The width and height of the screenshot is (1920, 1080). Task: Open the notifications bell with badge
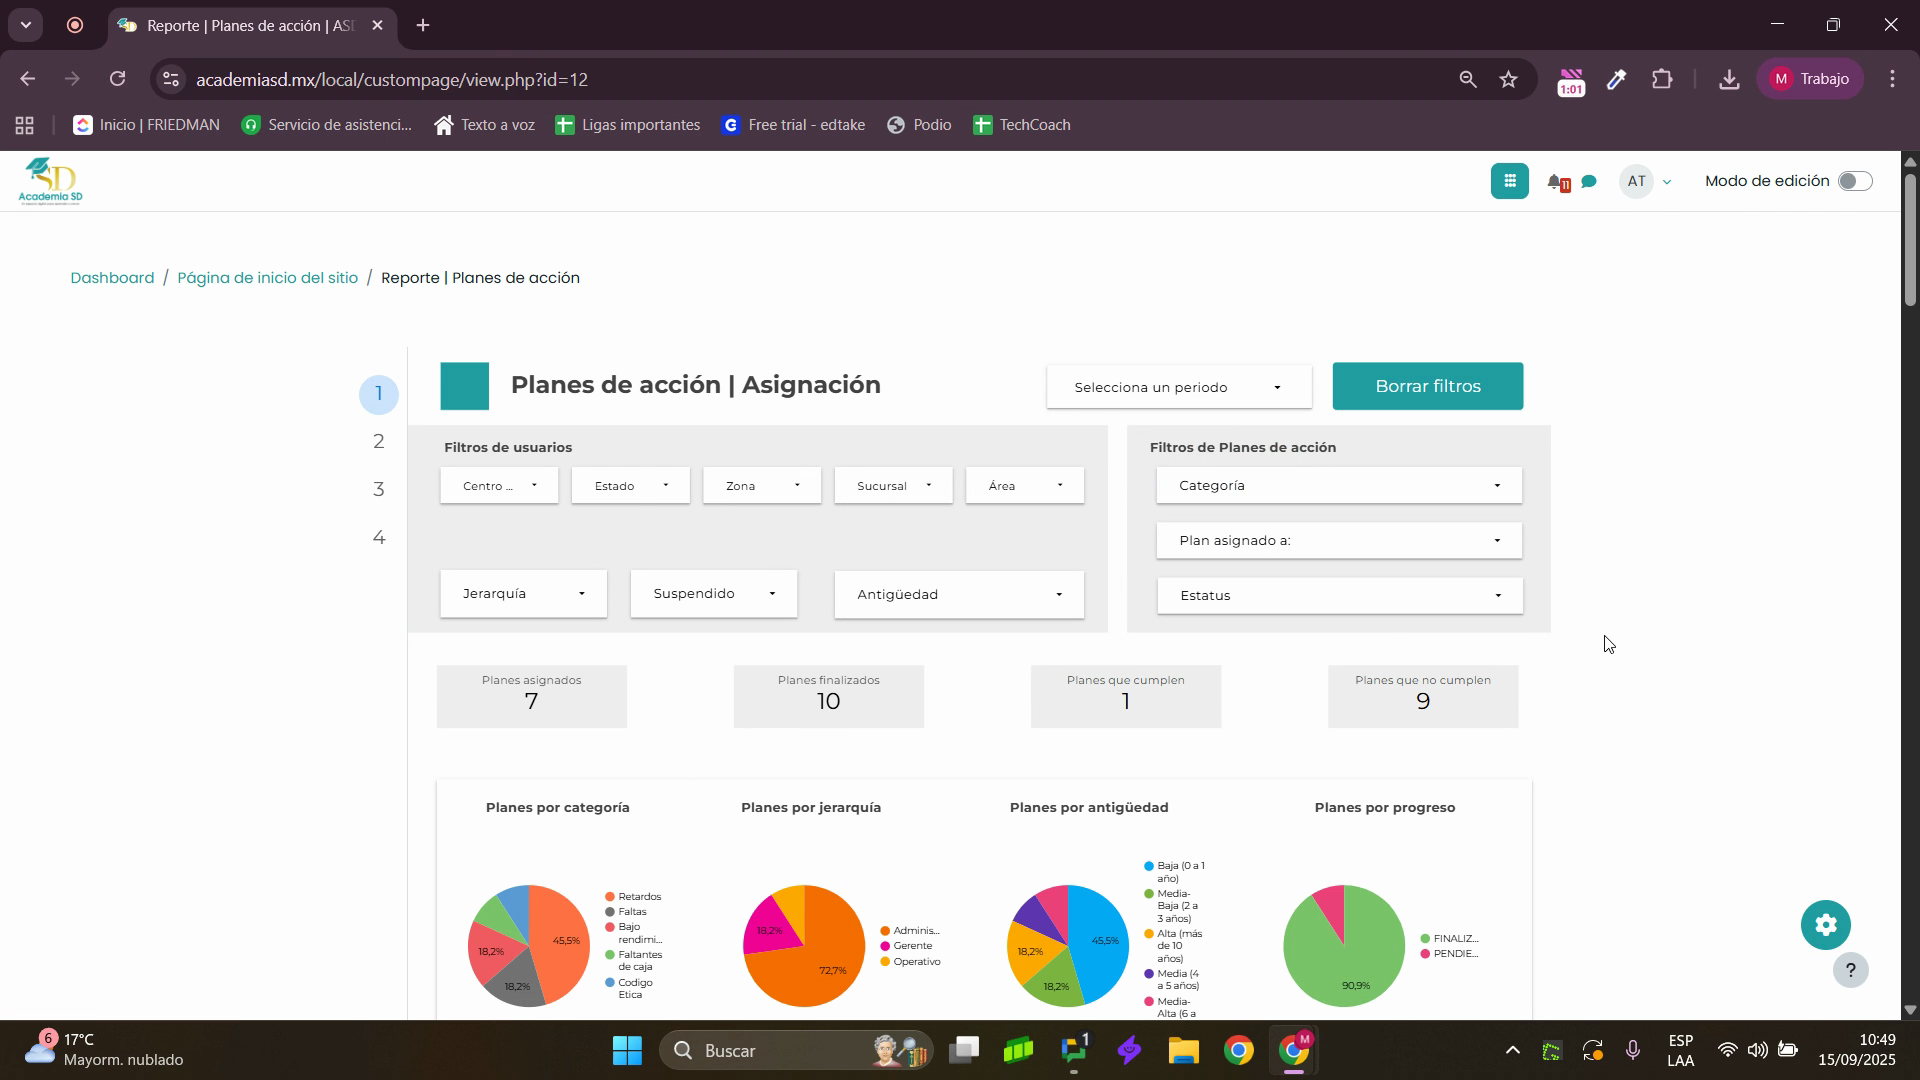click(x=1556, y=182)
